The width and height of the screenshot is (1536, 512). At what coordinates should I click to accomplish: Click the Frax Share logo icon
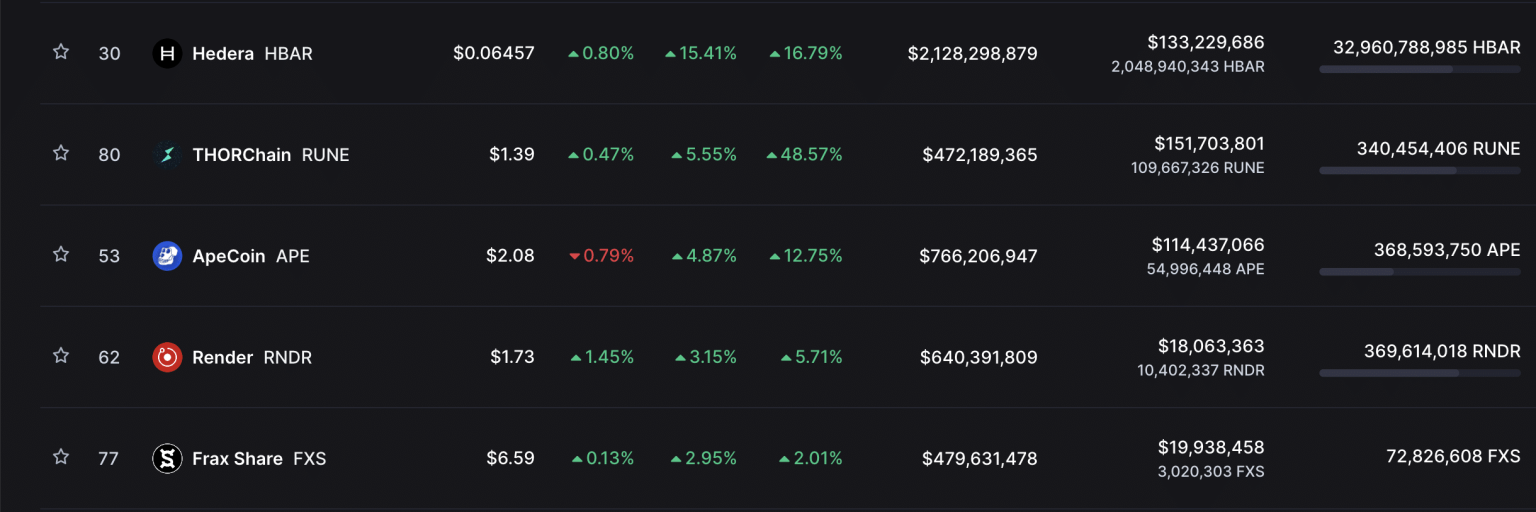tap(167, 459)
